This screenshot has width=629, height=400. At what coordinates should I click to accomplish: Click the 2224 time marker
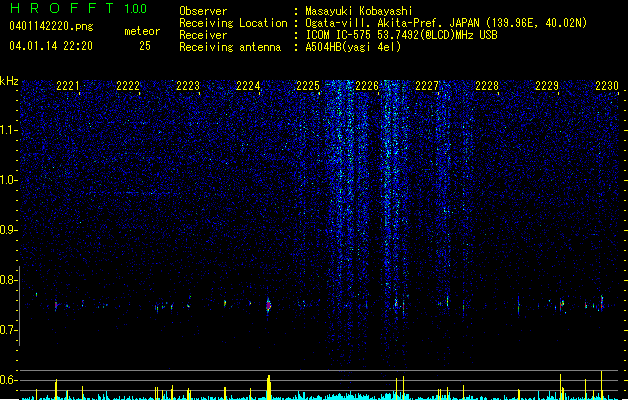248,86
